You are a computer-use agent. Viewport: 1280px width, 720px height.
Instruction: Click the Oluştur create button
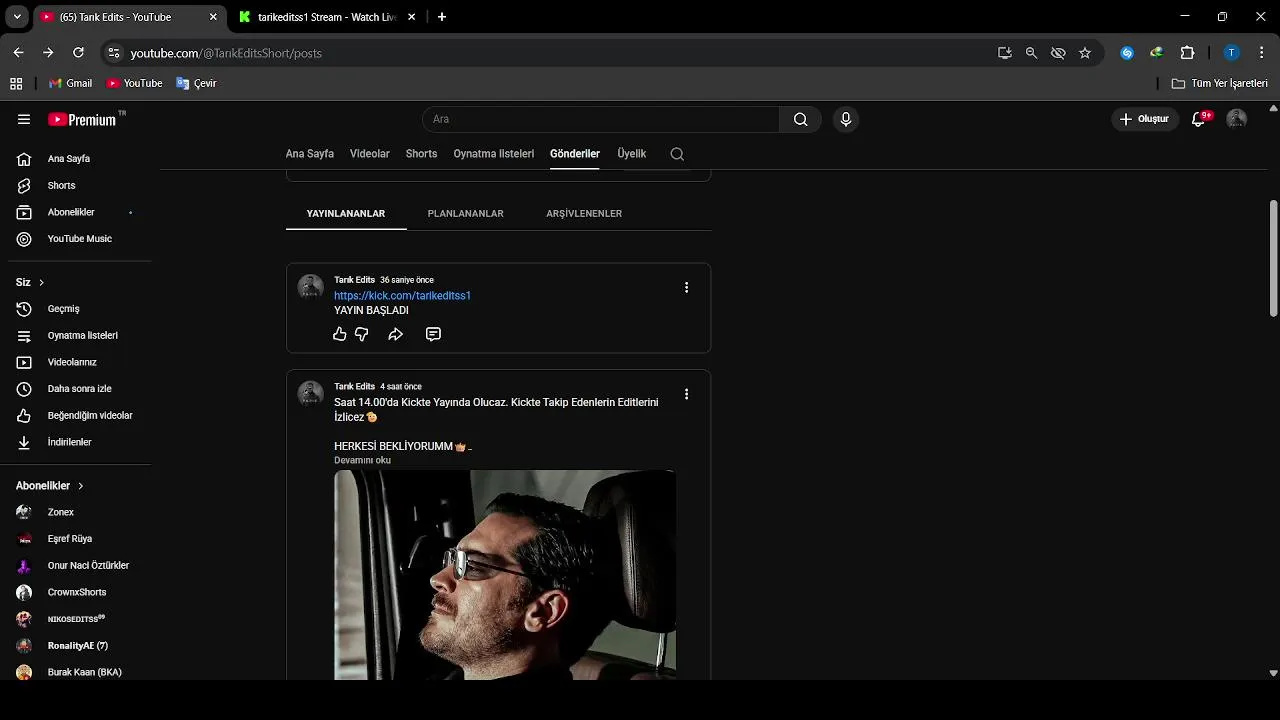(1145, 119)
